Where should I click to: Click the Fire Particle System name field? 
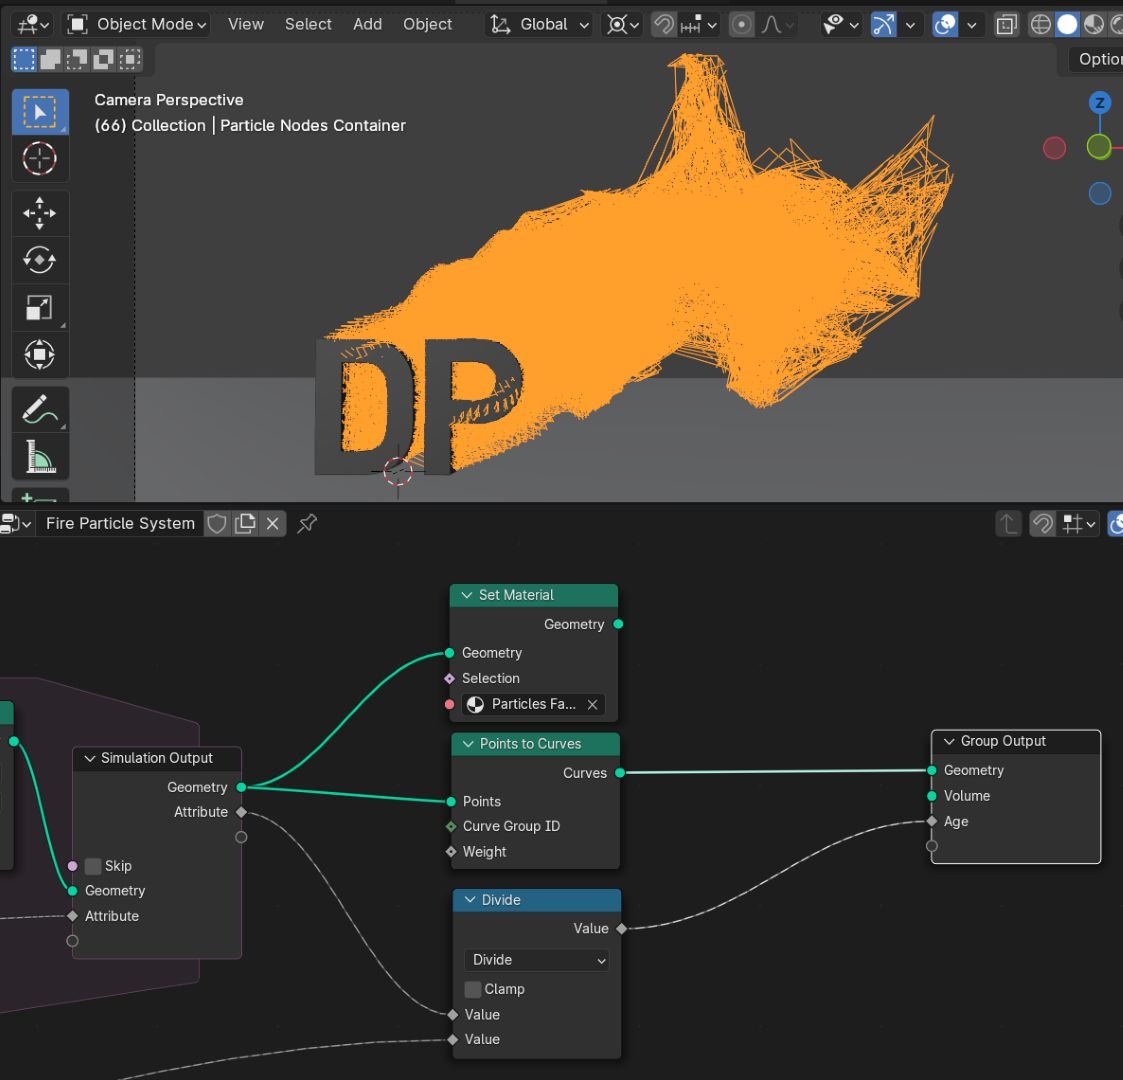point(120,523)
